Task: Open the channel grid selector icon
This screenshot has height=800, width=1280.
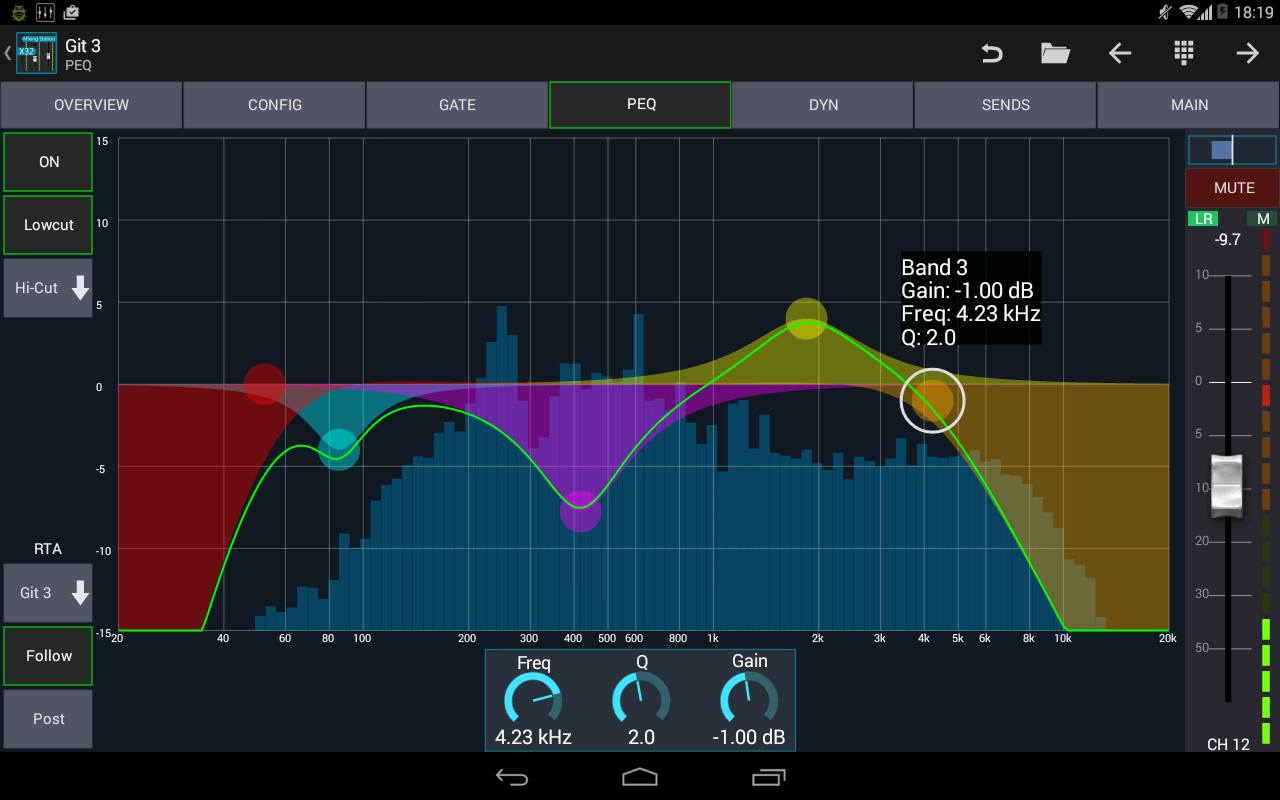Action: 1183,53
